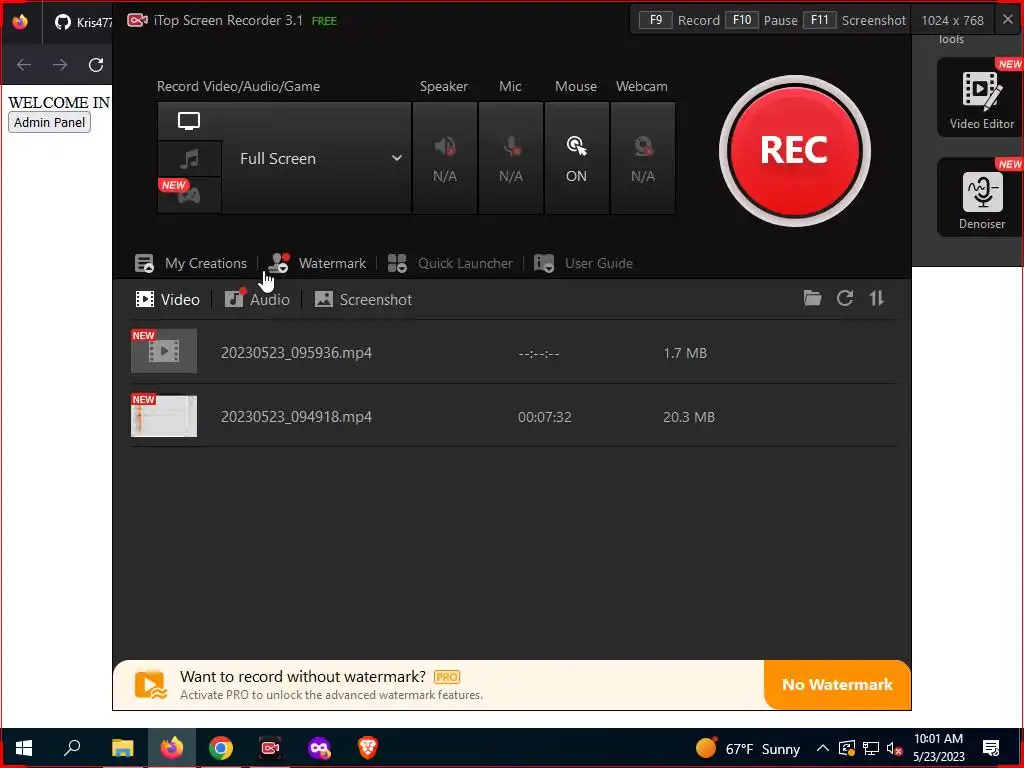Image resolution: width=1024 pixels, height=768 pixels.
Task: Open the weather widget 67°F Sunny
Action: tap(748, 748)
